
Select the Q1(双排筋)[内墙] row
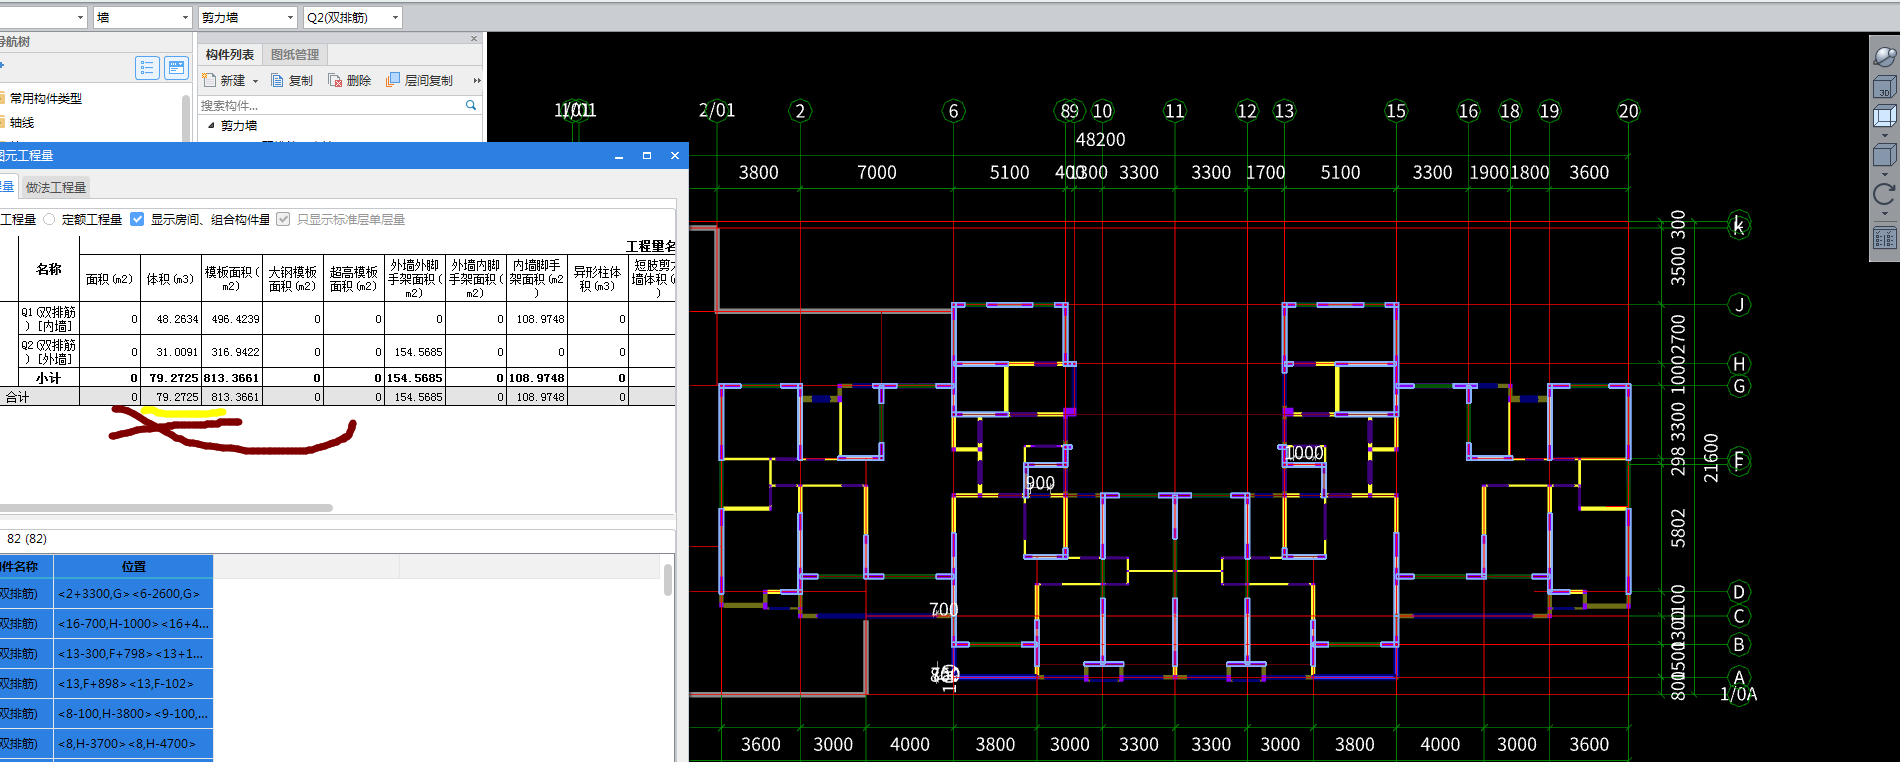tap(338, 319)
